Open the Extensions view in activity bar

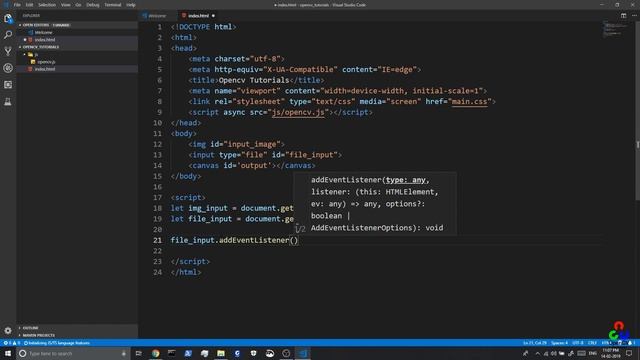point(8,85)
